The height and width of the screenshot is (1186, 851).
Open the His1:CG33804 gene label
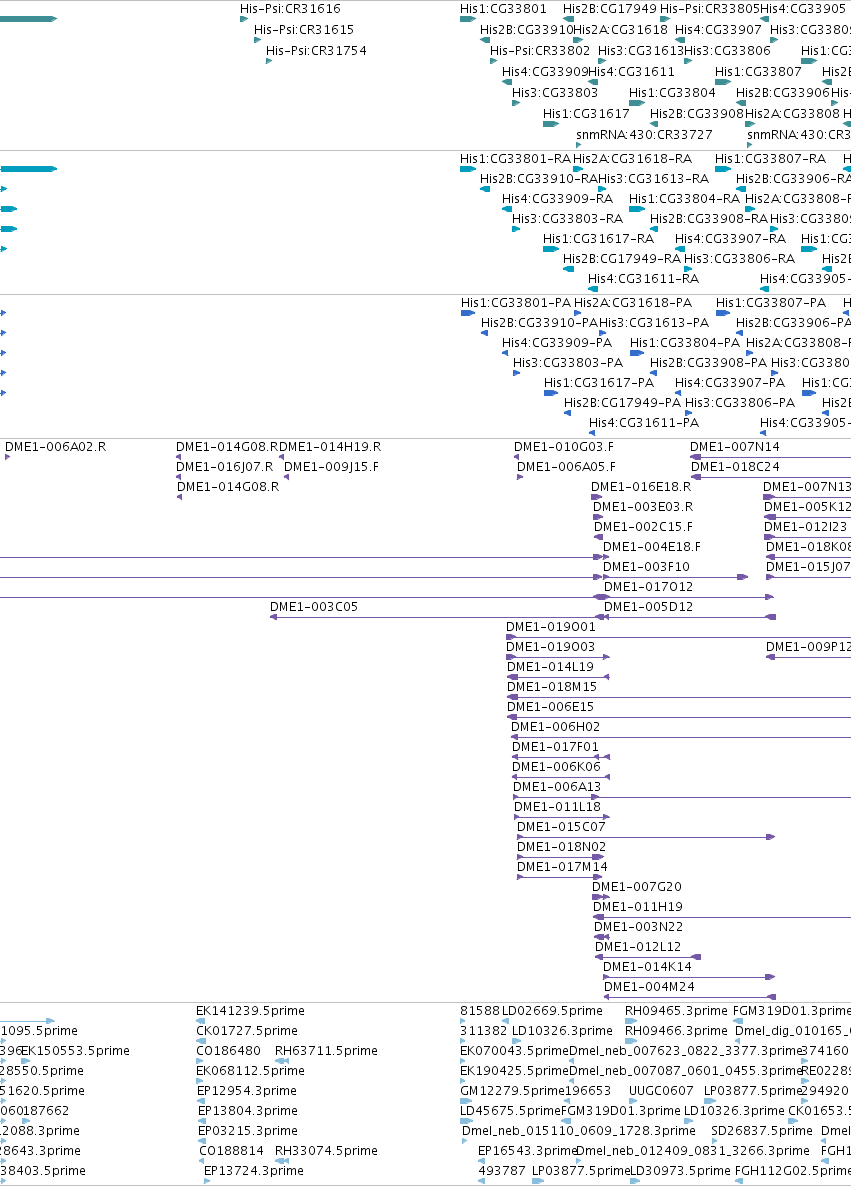point(672,93)
